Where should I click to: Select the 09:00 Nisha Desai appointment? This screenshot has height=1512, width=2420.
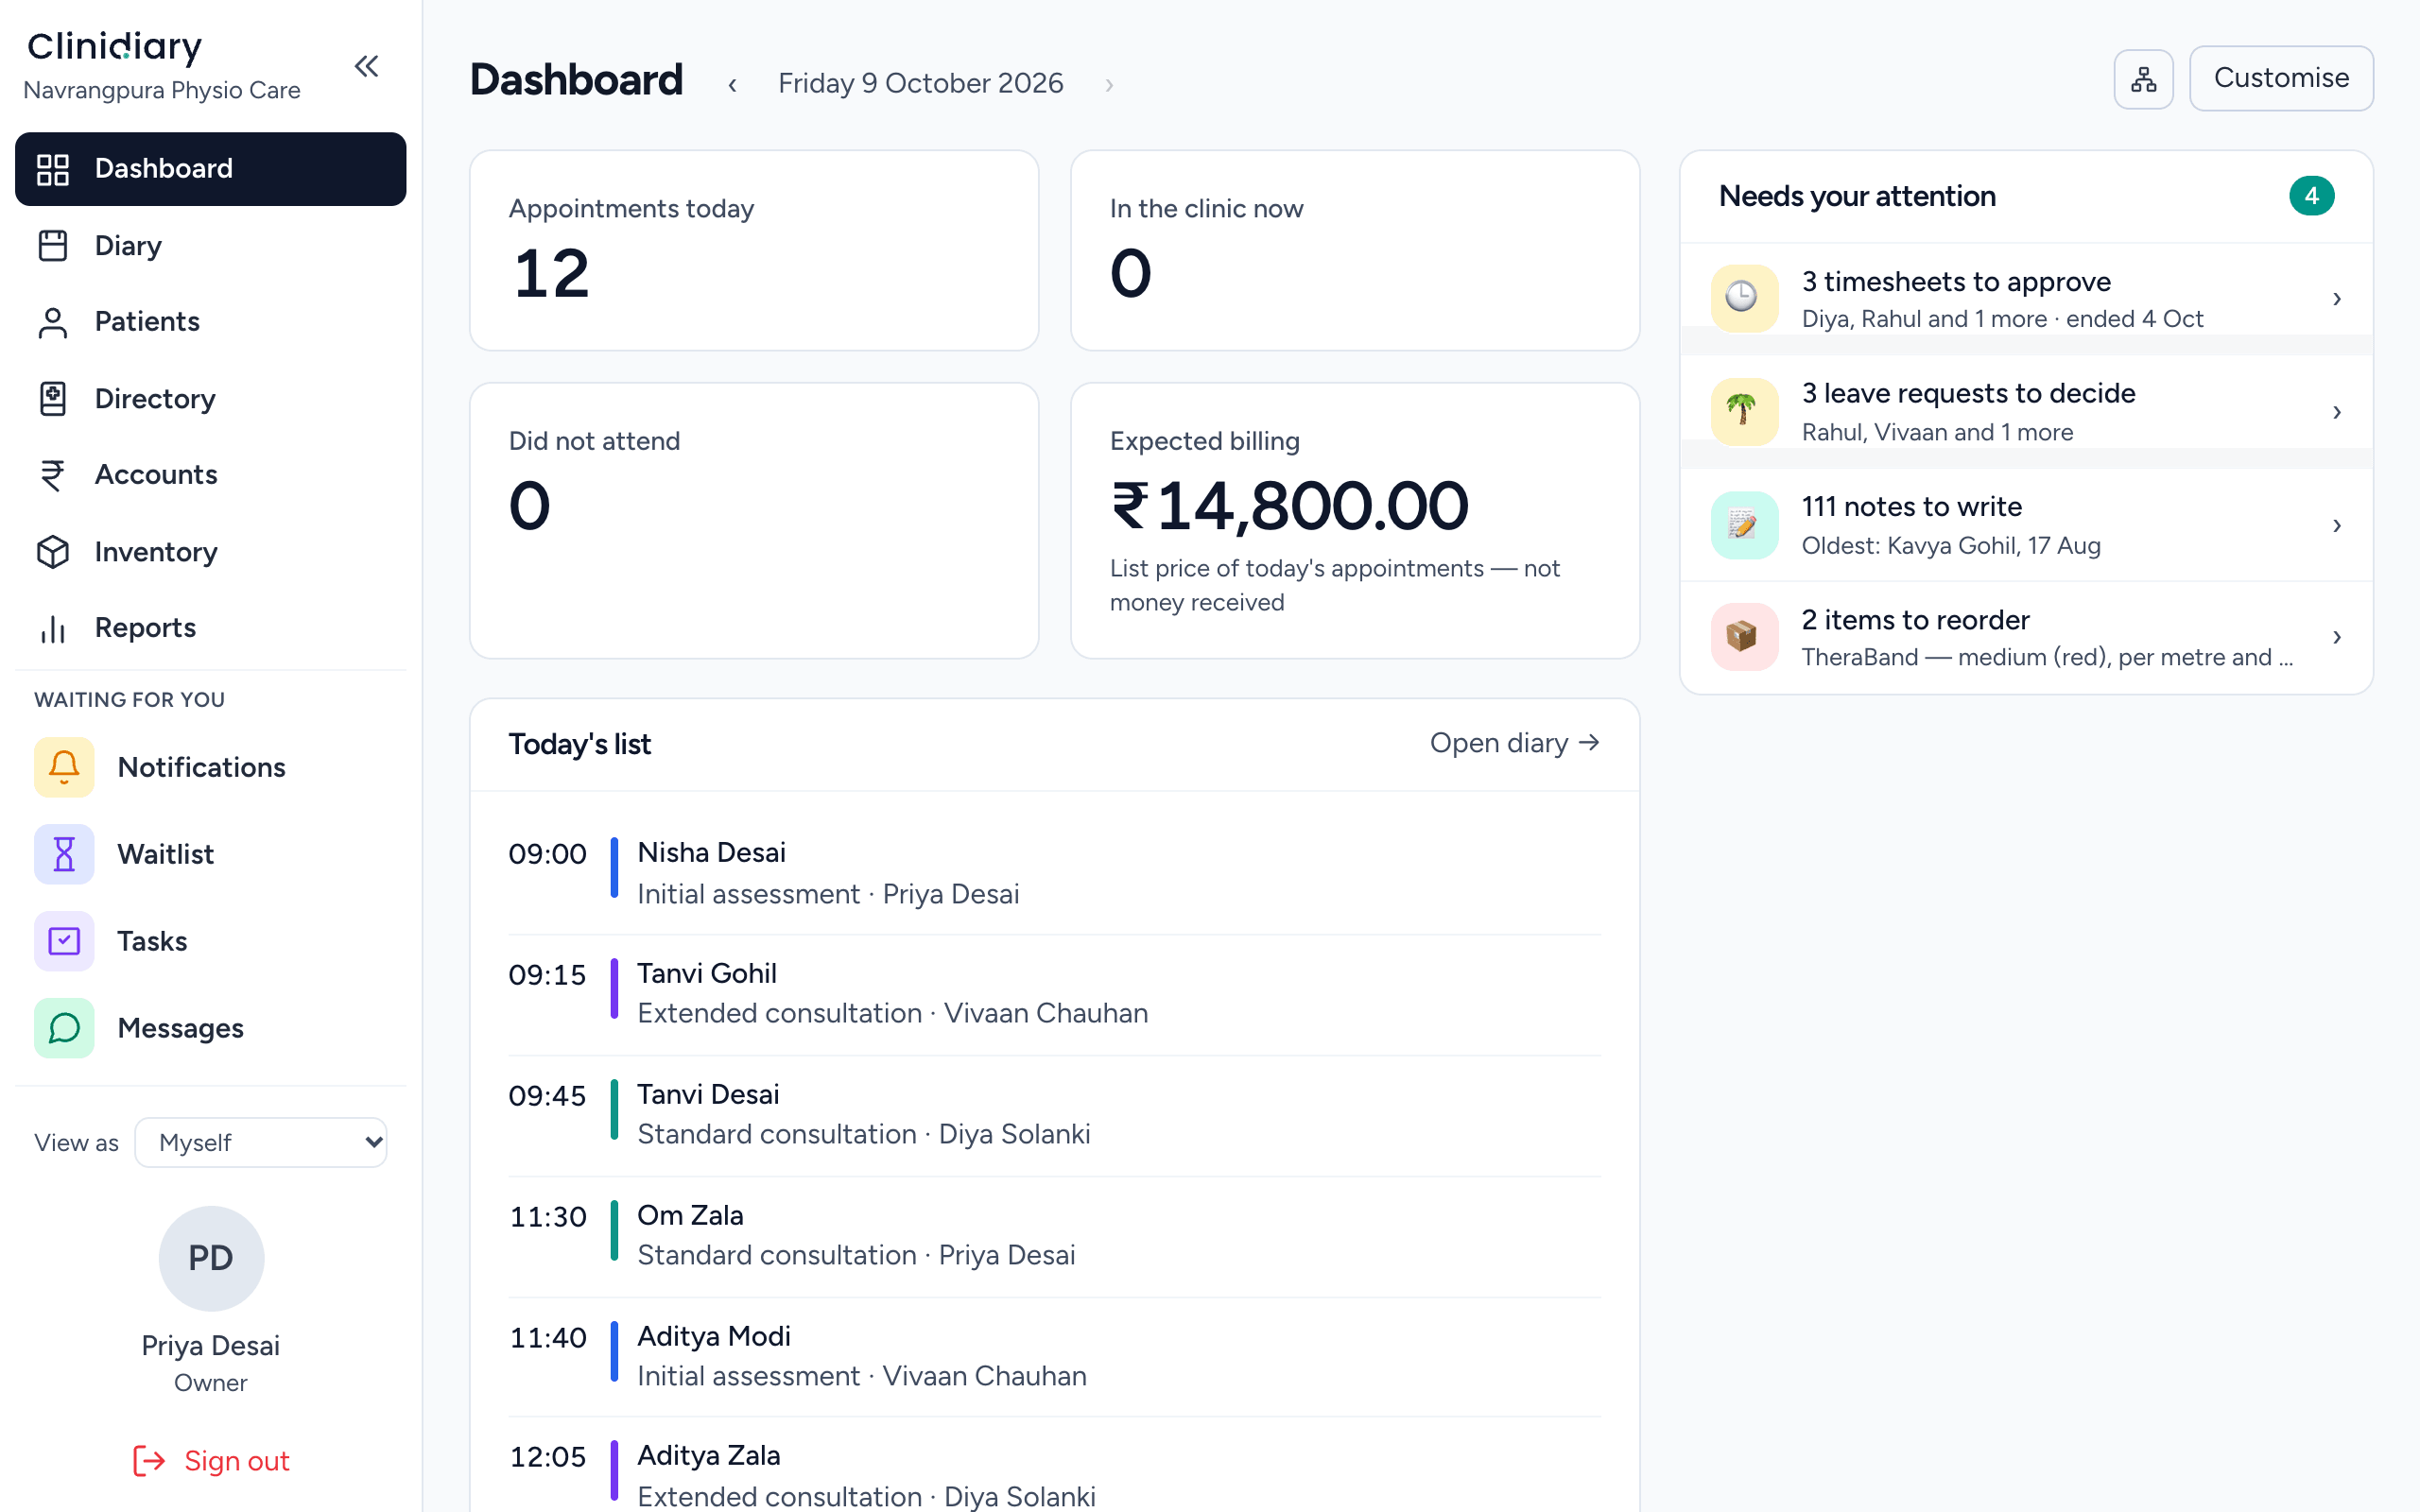pos(1054,873)
